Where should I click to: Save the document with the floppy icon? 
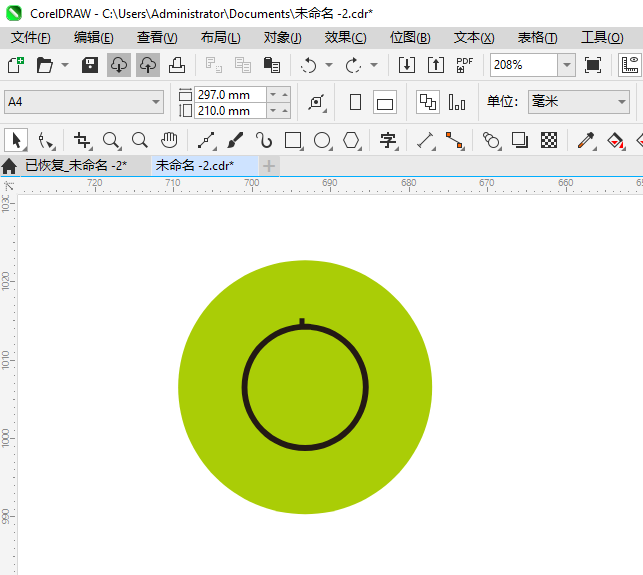tap(90, 65)
